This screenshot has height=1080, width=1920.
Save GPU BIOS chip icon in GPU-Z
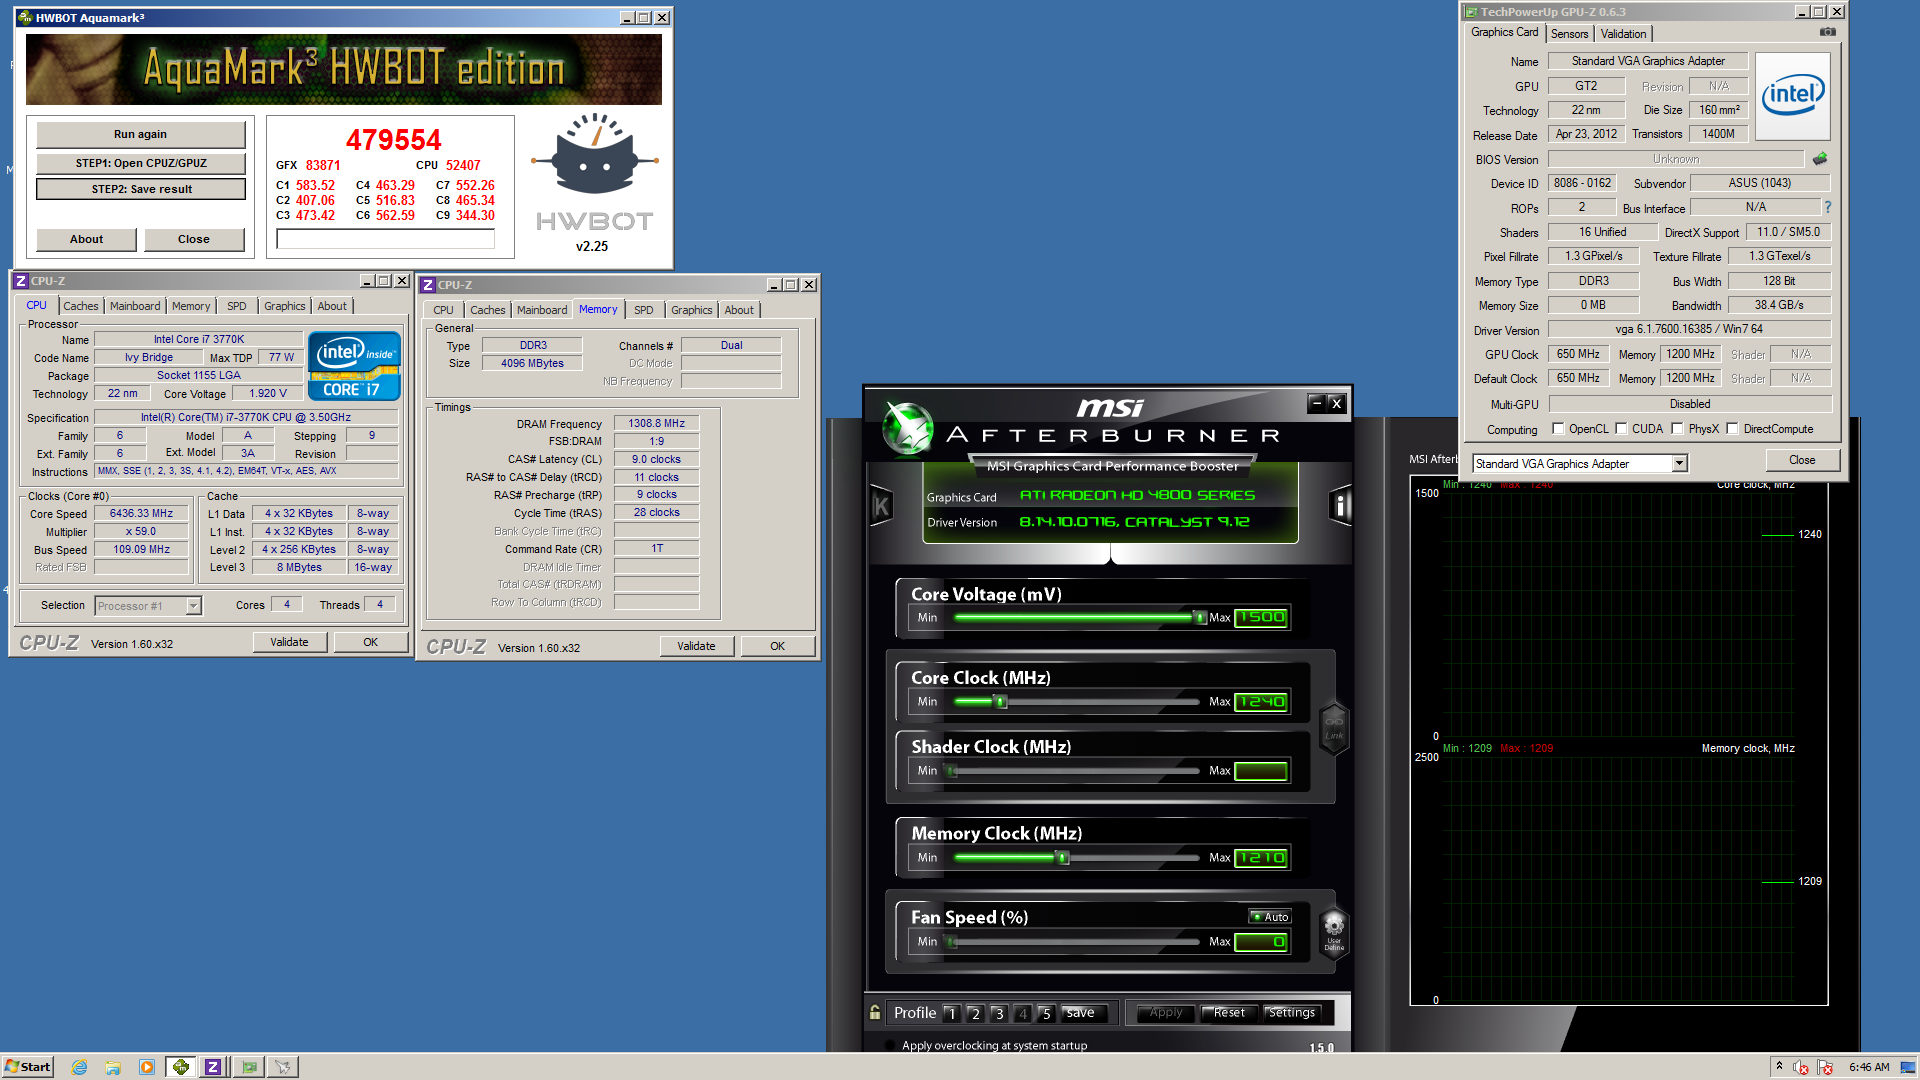pos(1820,158)
